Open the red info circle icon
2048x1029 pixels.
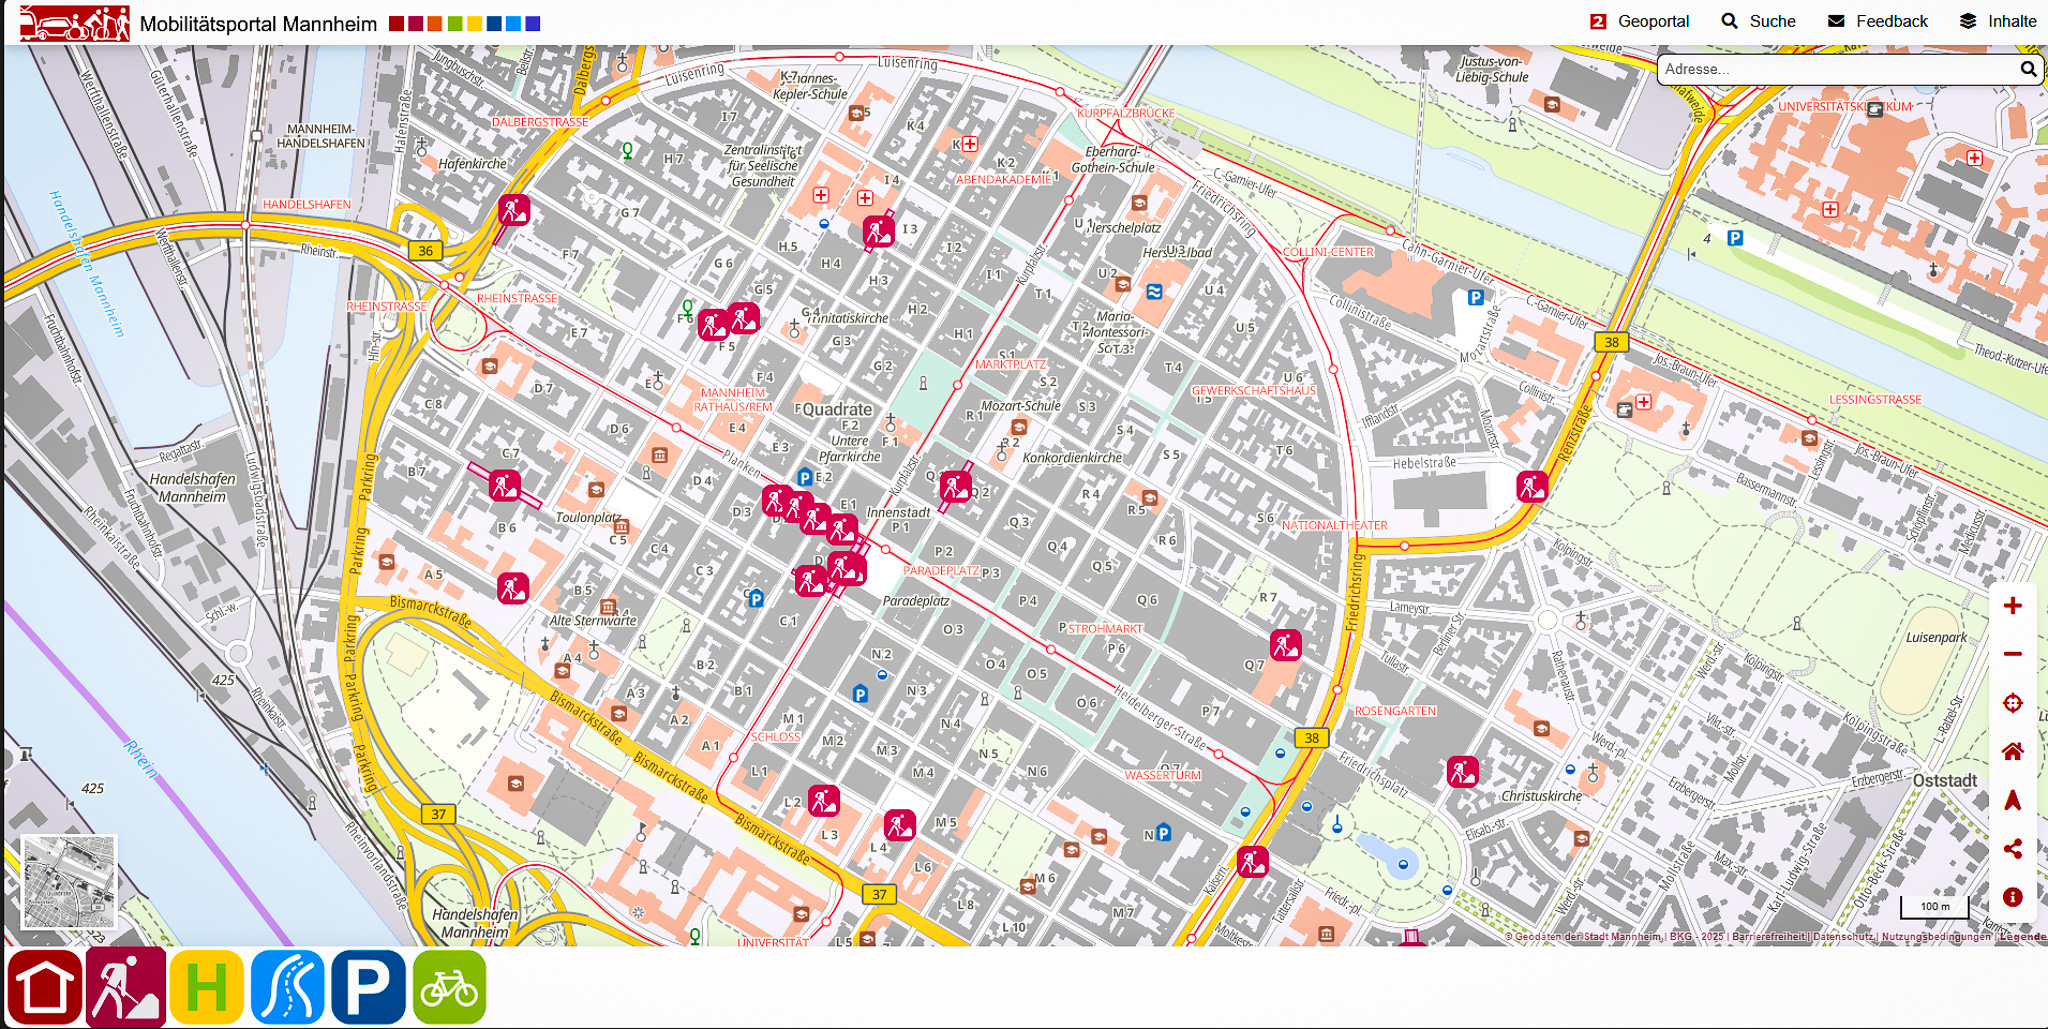point(2012,897)
